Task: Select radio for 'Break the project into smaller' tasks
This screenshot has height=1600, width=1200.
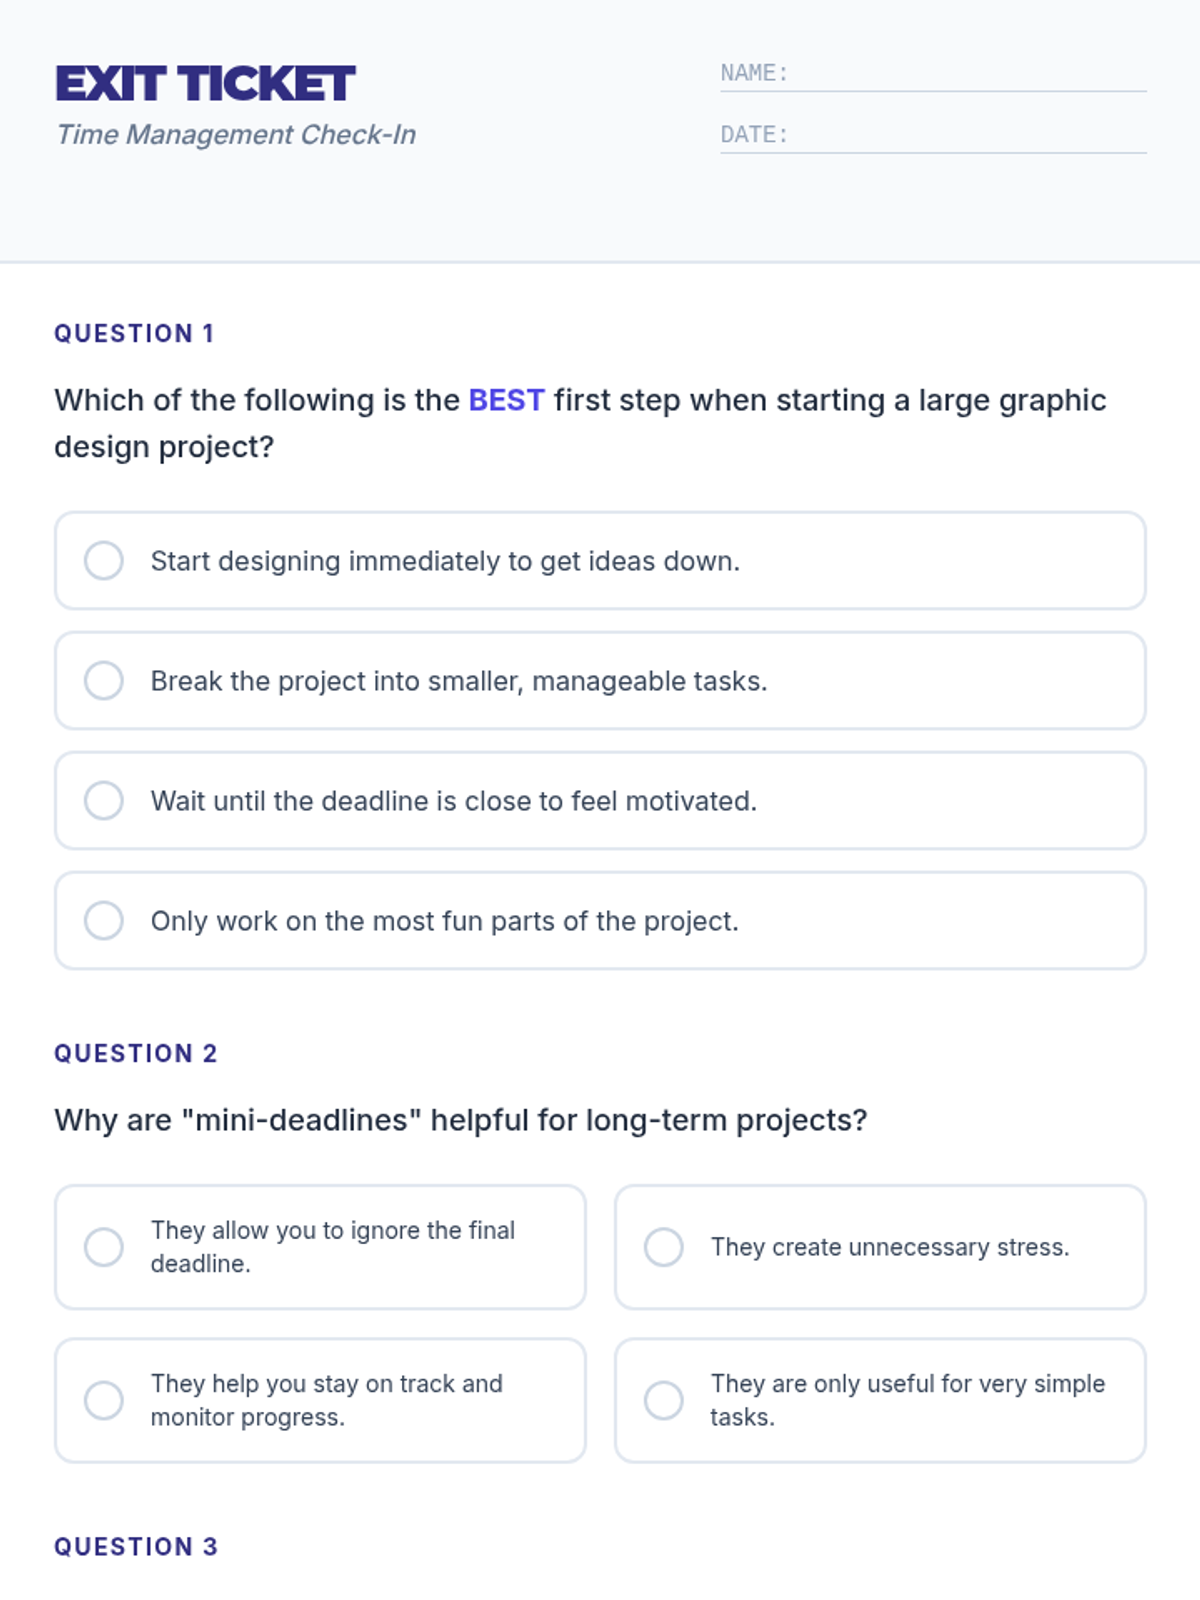Action: 104,681
